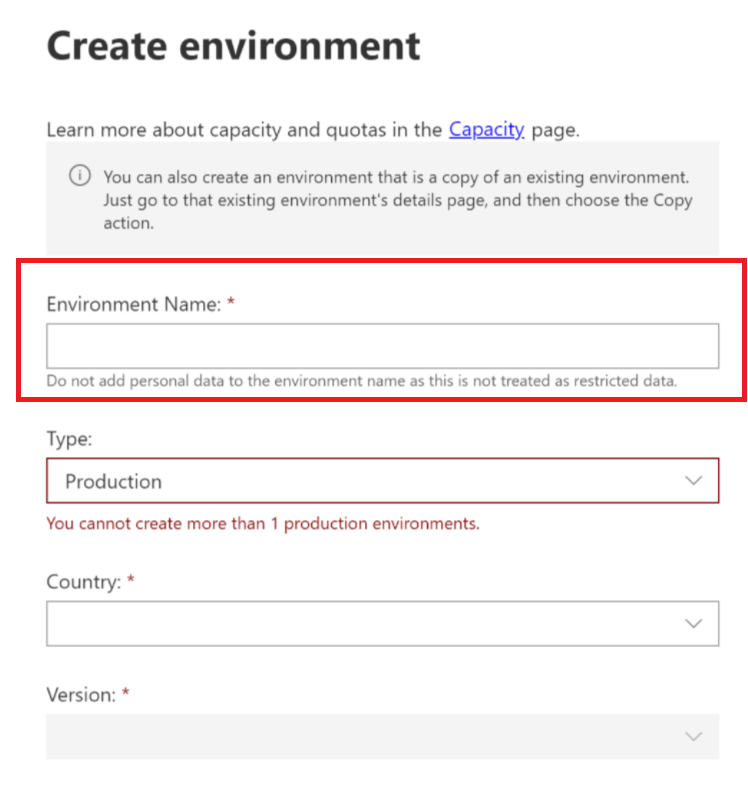Click the Capacity hyperlink in the description
This screenshot has width=748, height=801.
tap(487, 129)
